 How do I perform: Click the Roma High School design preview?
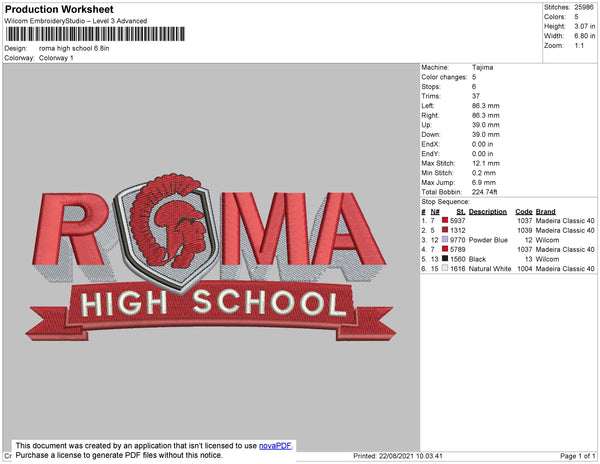(x=211, y=257)
